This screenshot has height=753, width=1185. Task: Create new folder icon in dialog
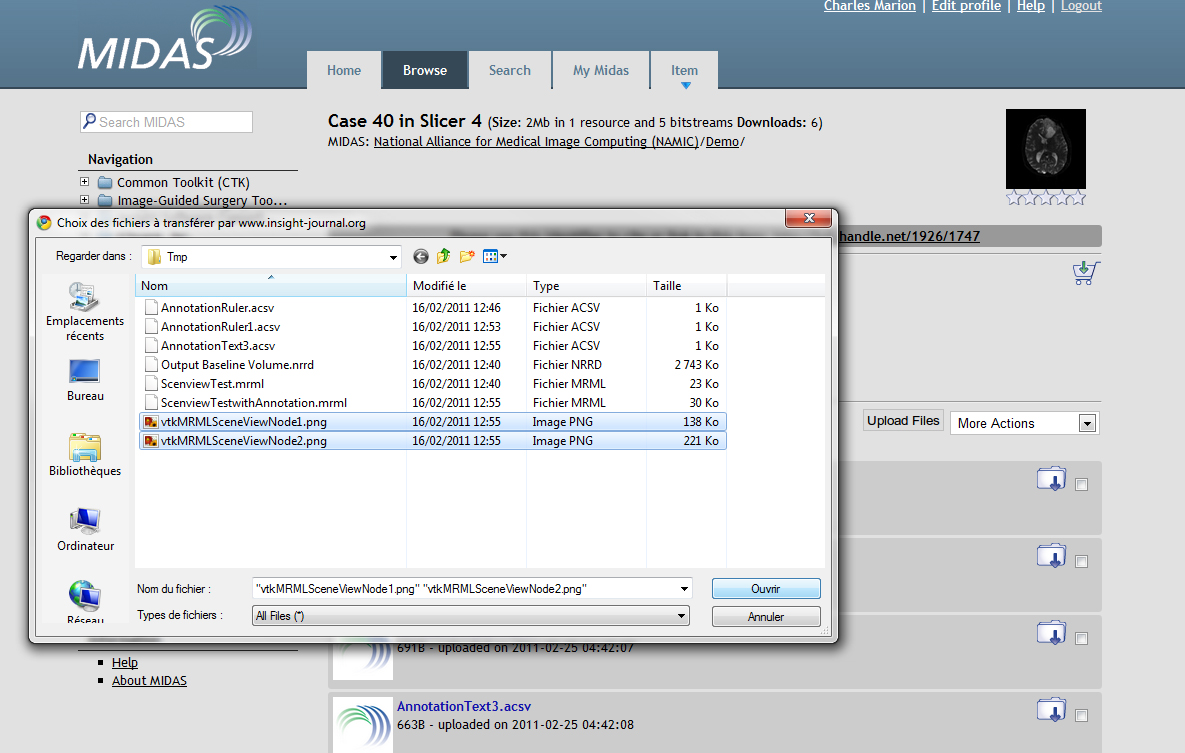click(467, 257)
